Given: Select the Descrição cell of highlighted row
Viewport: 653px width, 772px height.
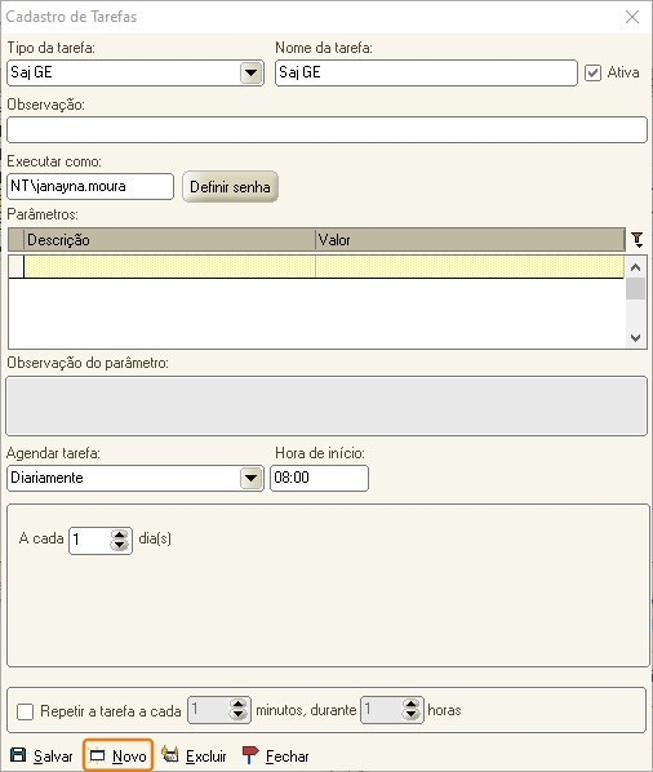Looking at the screenshot, I should [x=169, y=266].
